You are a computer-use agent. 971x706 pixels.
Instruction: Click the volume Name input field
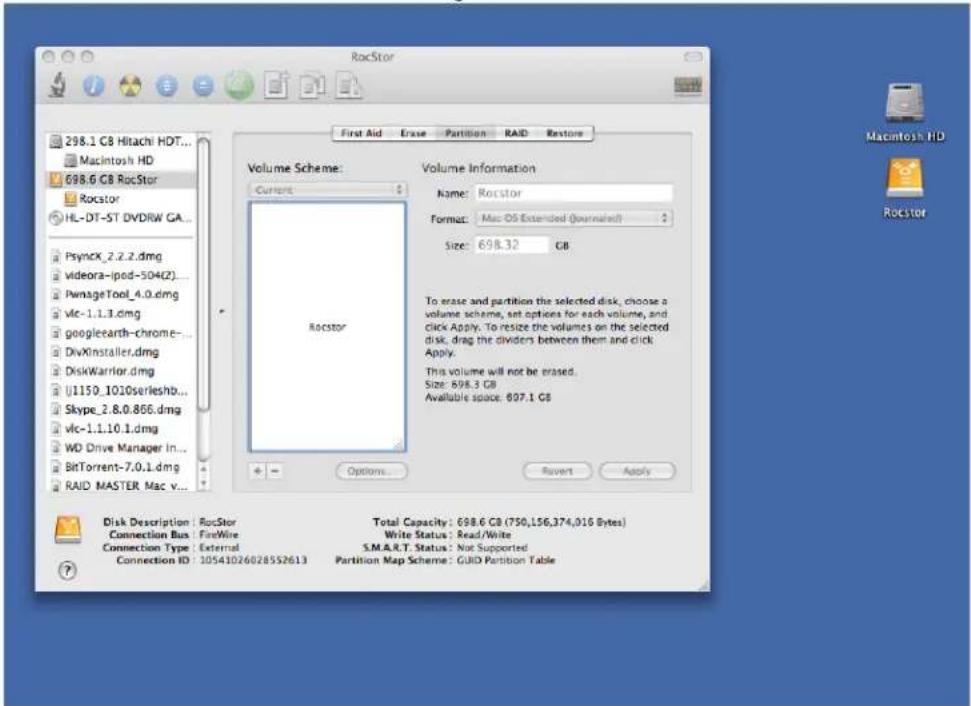point(574,193)
